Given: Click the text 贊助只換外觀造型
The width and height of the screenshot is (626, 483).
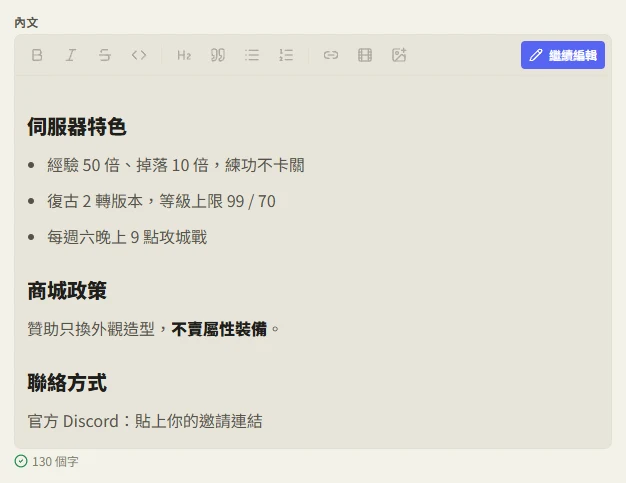Looking at the screenshot, I should (x=91, y=329).
